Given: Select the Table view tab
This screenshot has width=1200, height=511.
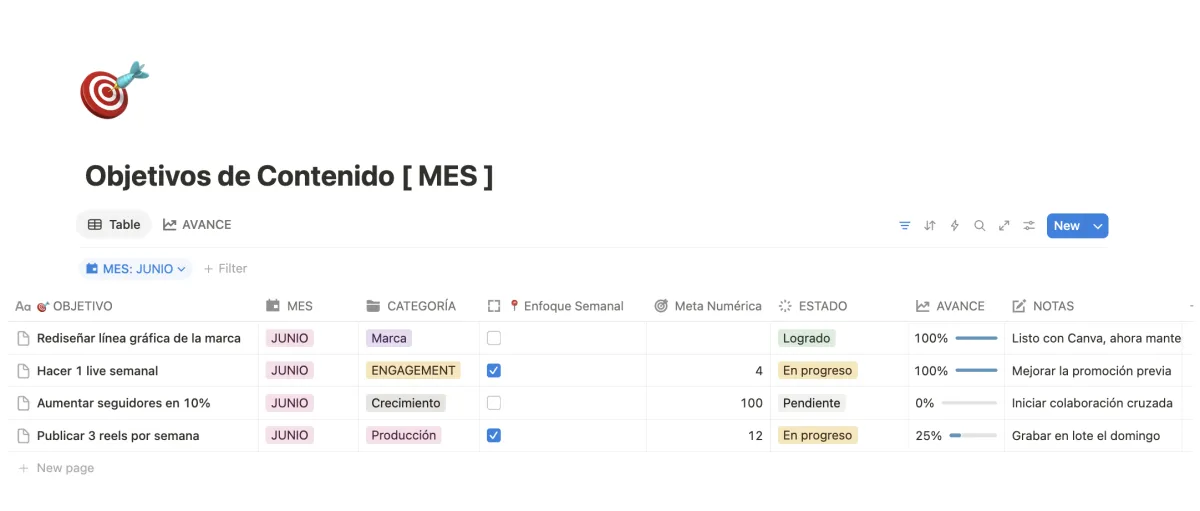Looking at the screenshot, I should (114, 225).
